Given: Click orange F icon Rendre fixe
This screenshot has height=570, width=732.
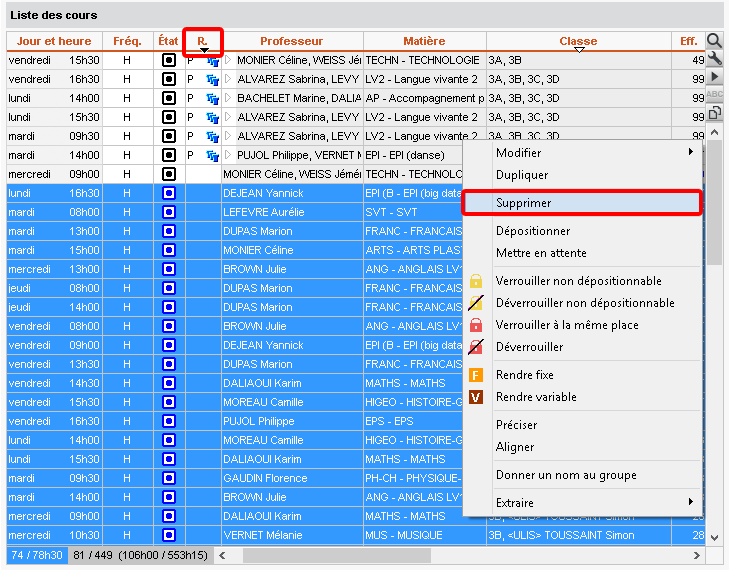Looking at the screenshot, I should point(476,375).
